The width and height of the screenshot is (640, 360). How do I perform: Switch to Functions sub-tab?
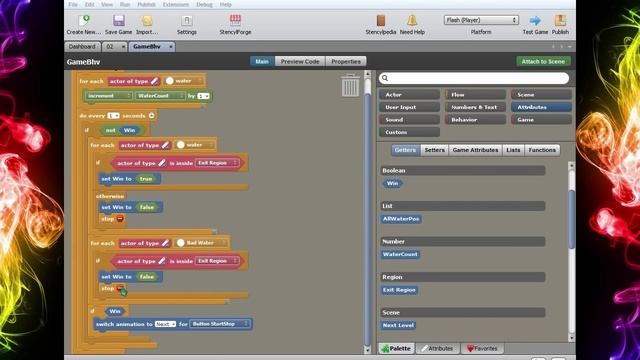[x=542, y=150]
